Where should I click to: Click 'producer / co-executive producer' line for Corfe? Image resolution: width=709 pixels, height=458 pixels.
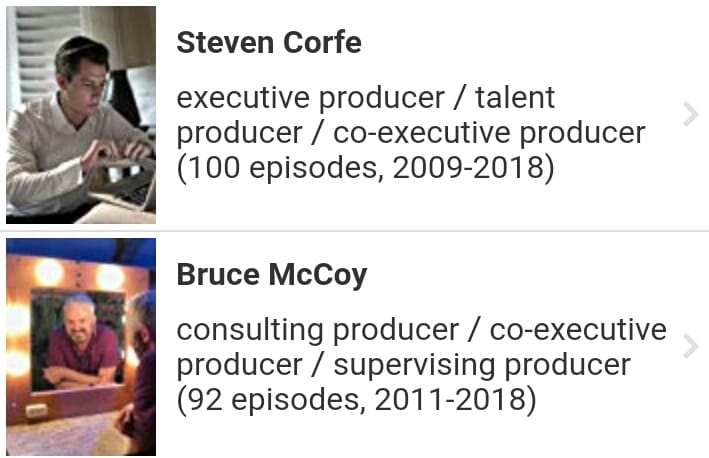(x=411, y=133)
